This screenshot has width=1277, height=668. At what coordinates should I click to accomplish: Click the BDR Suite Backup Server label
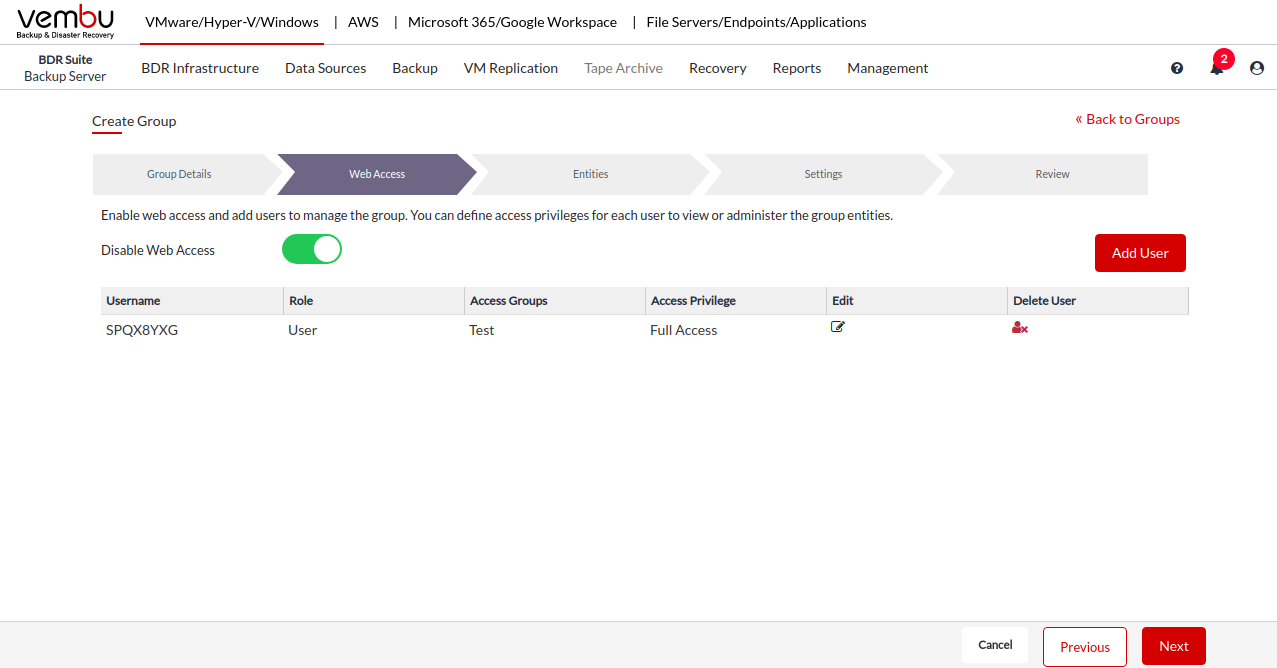pyautogui.click(x=65, y=68)
